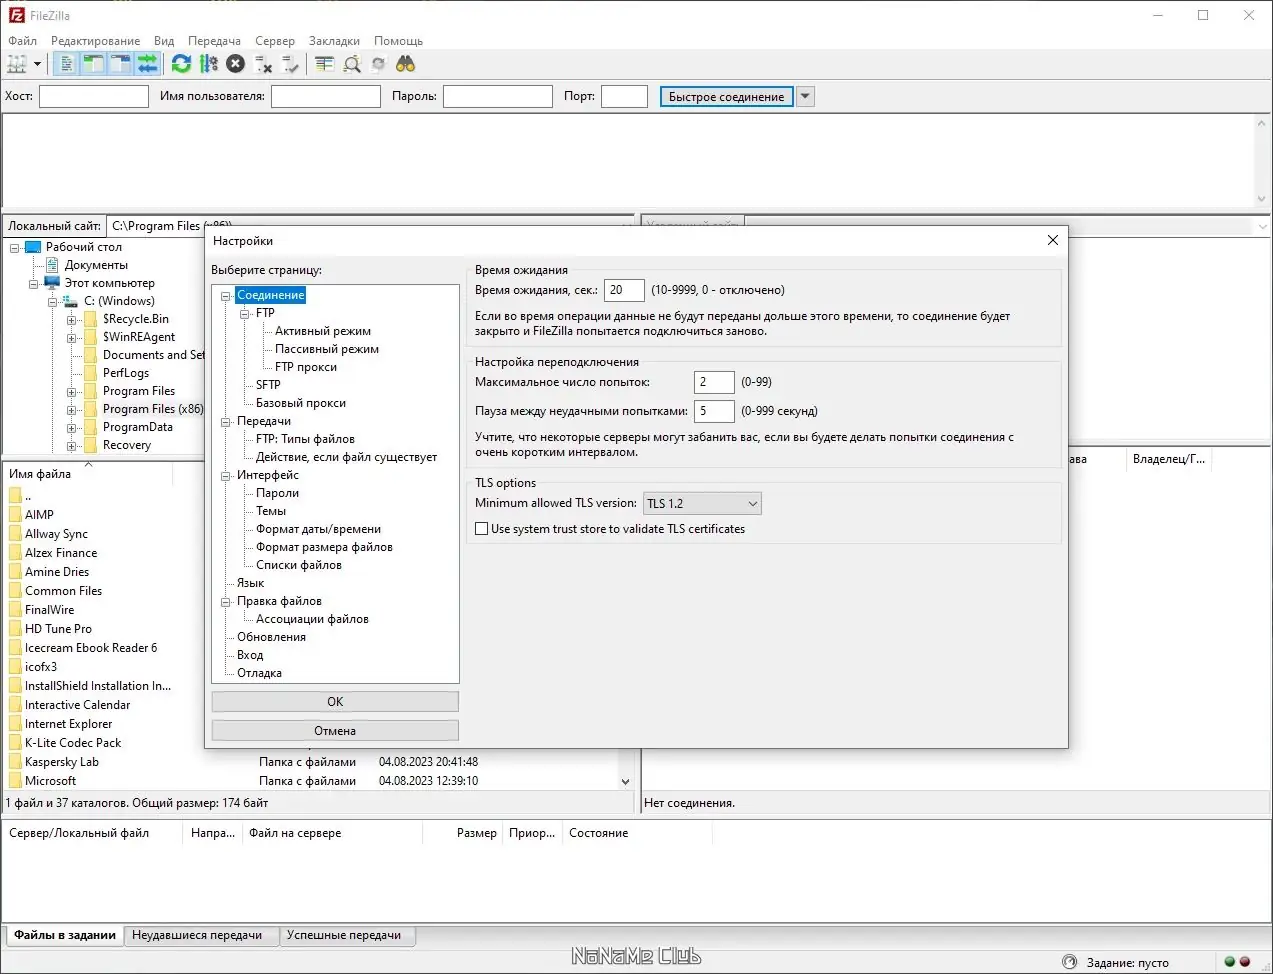Expand $Recycle.Bin folder in local tree
Image resolution: width=1273 pixels, height=974 pixels.
coord(72,320)
